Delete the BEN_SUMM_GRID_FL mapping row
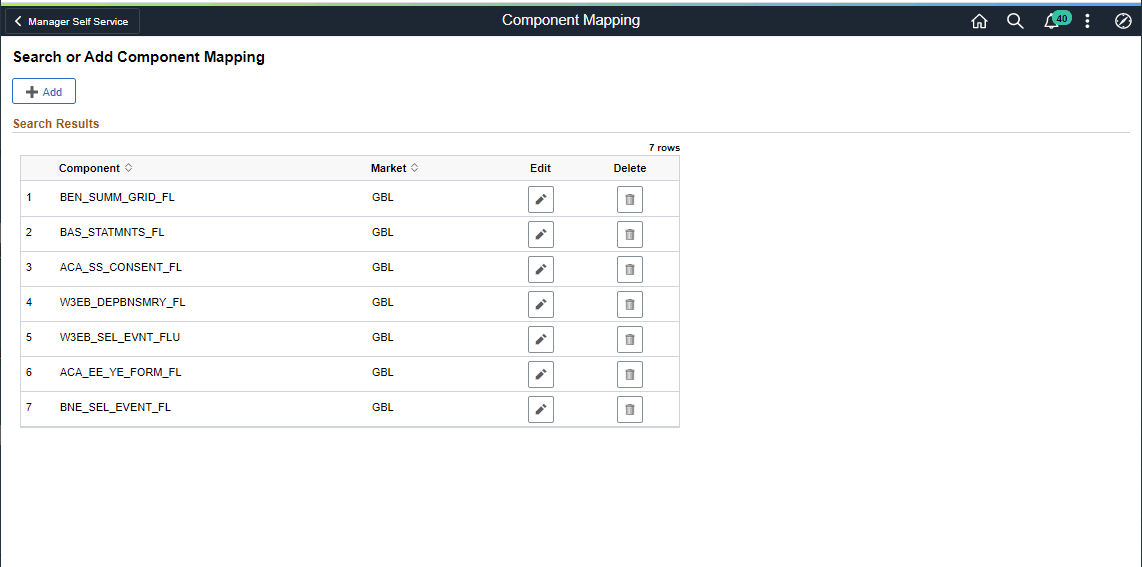The height and width of the screenshot is (567, 1142). [630, 199]
